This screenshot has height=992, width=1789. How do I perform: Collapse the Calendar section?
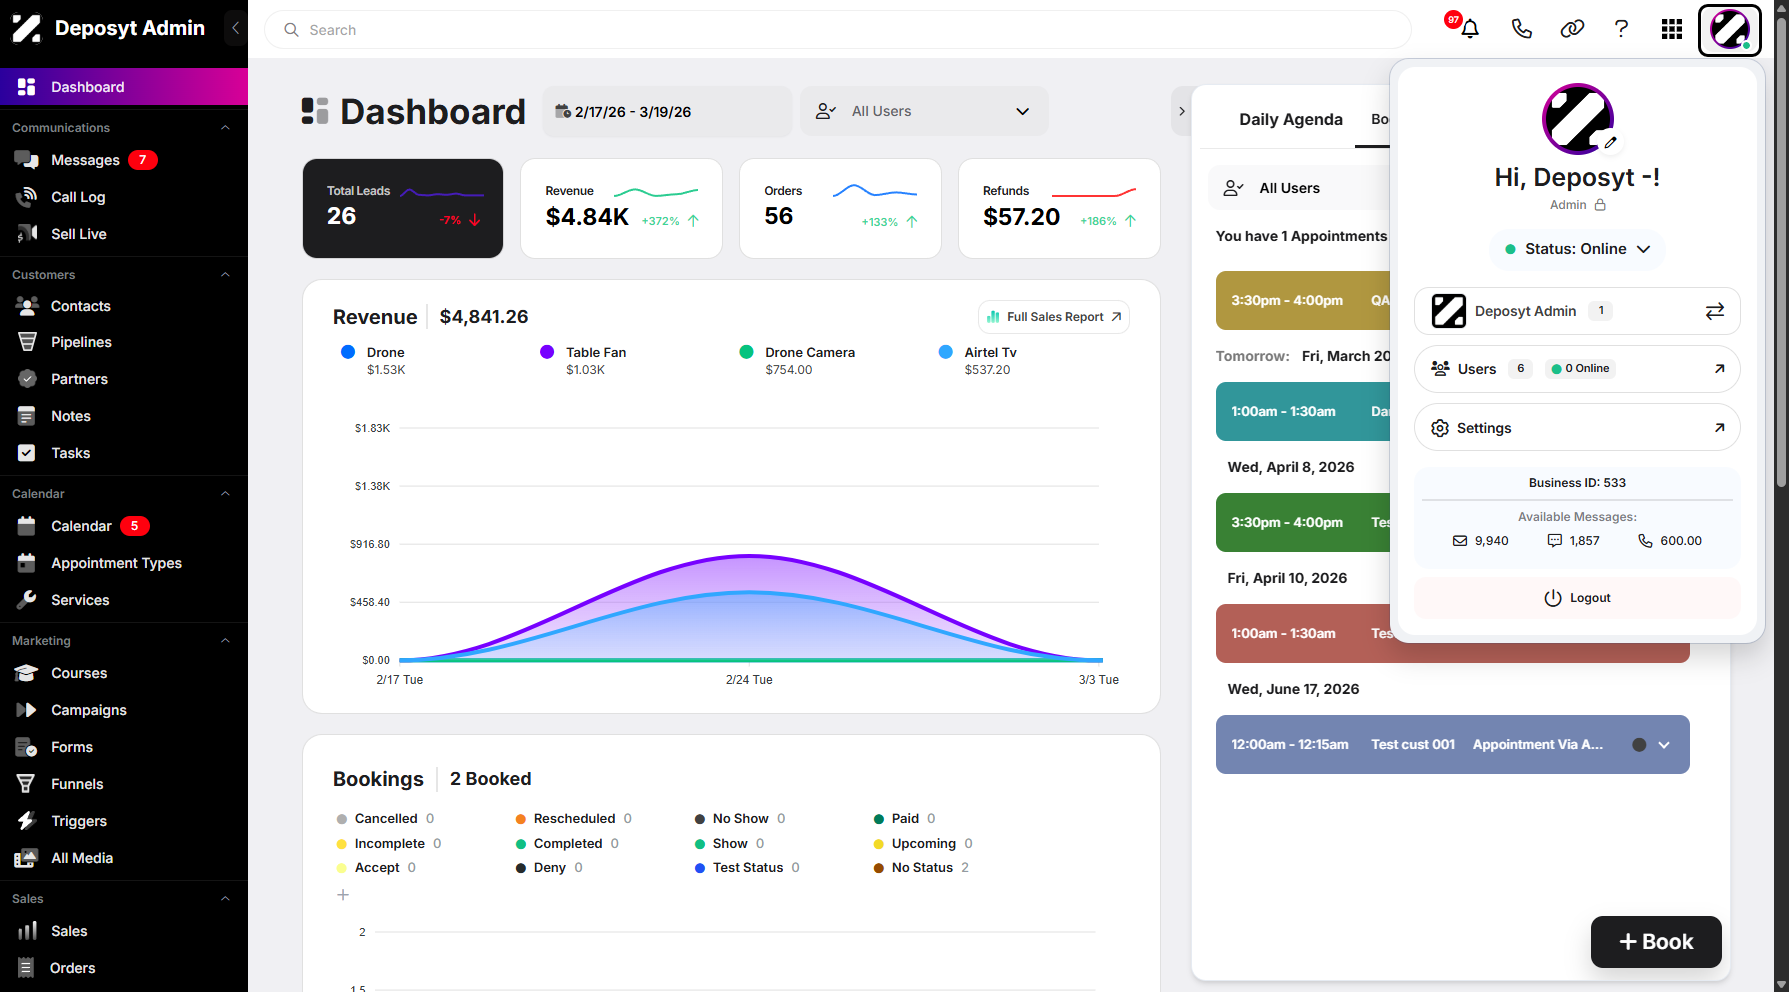tap(225, 494)
